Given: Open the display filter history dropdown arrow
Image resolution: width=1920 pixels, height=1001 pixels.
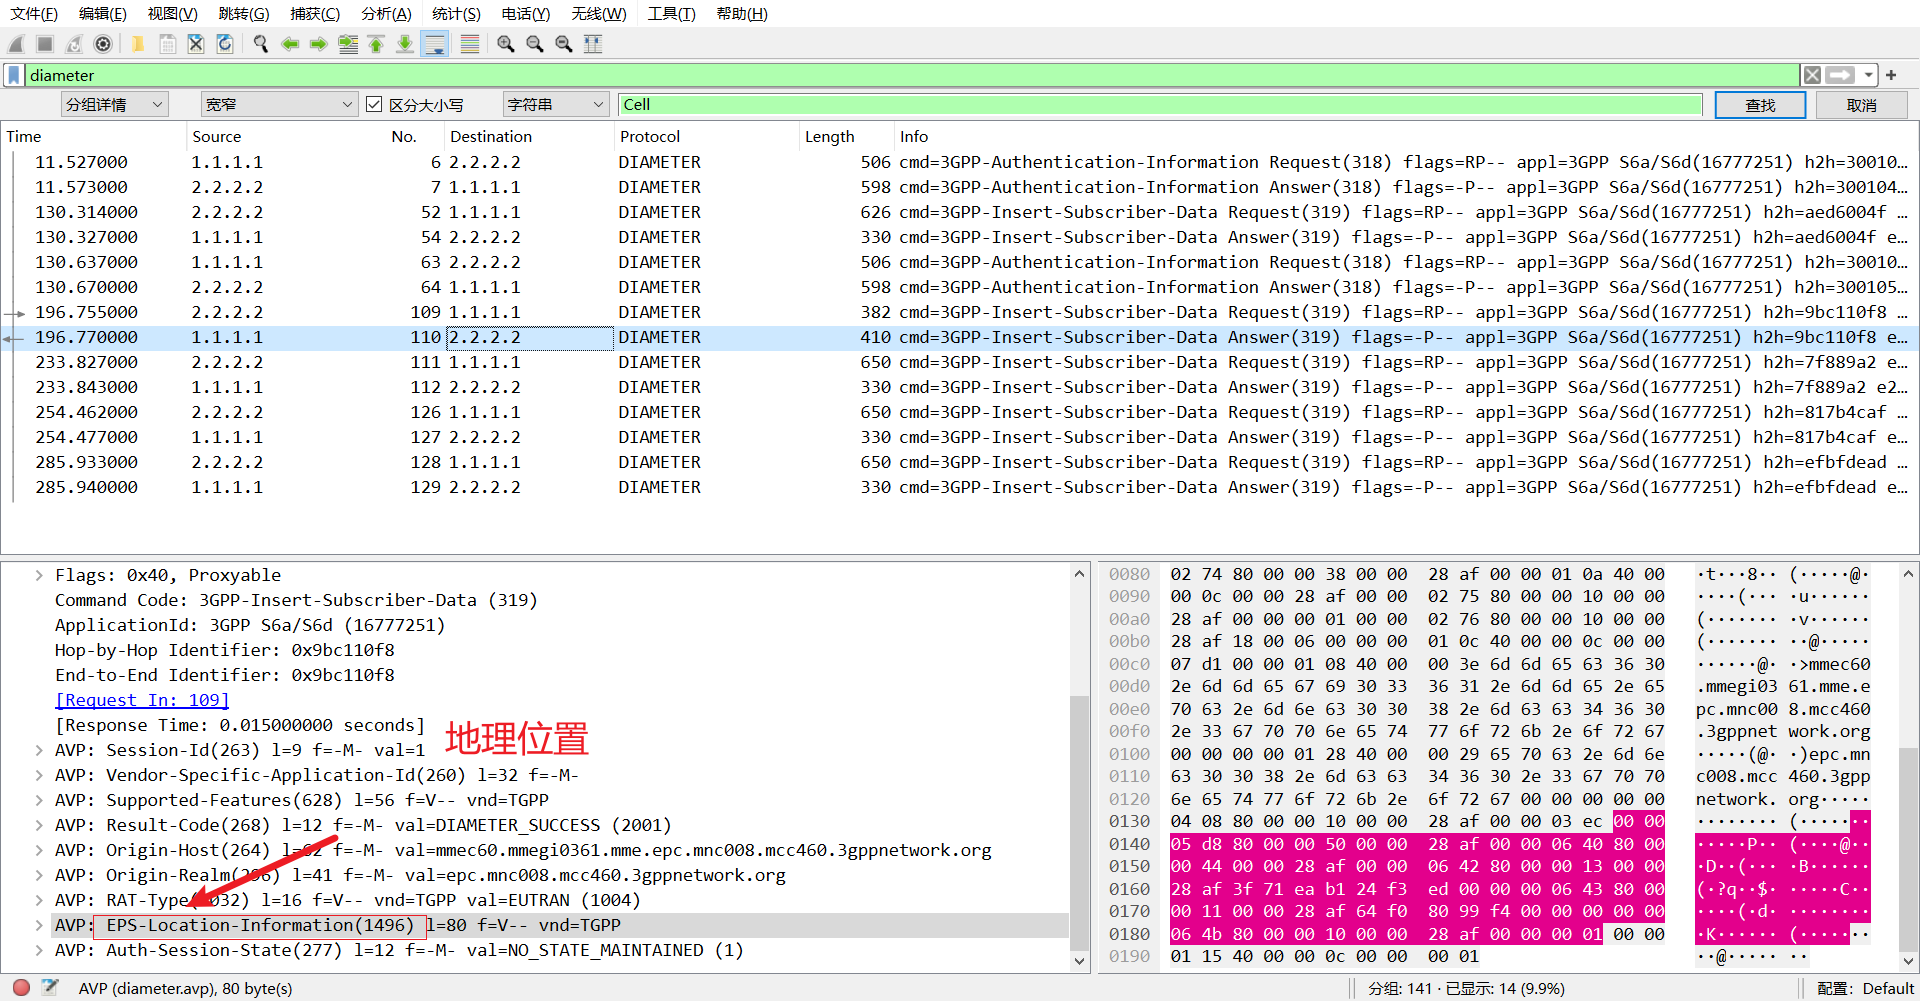Looking at the screenshot, I should point(1868,75).
